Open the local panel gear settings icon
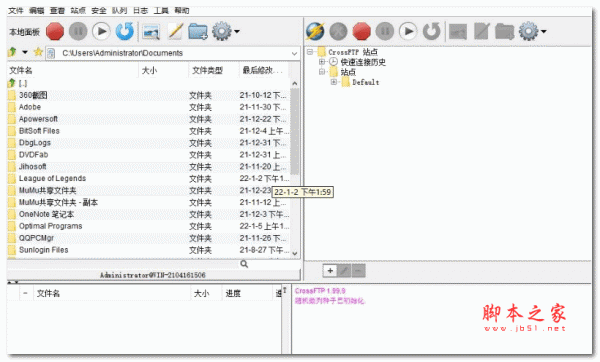This screenshot has width=600, height=362. (222, 31)
